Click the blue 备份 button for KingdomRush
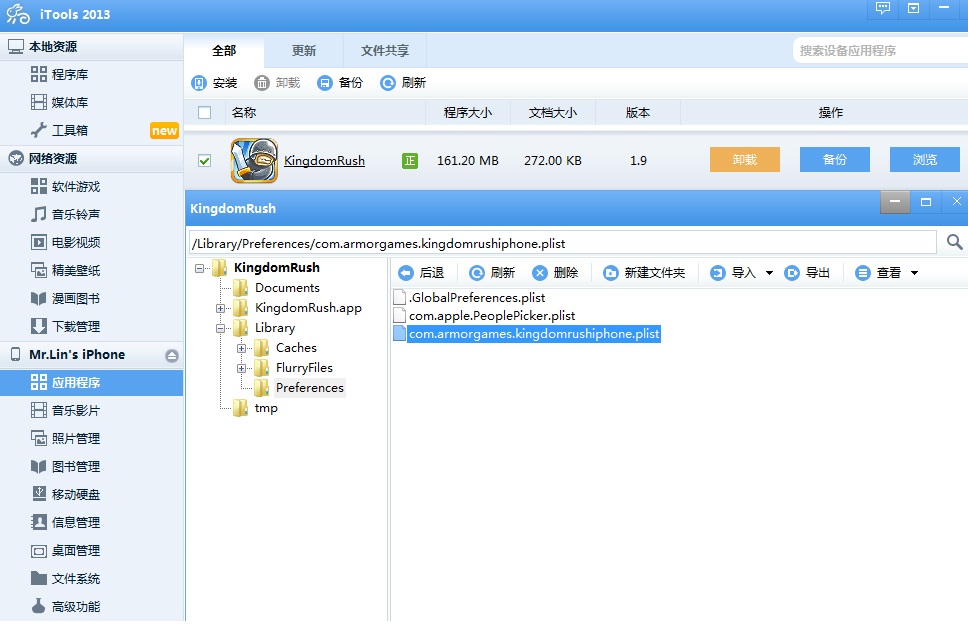 coord(835,160)
